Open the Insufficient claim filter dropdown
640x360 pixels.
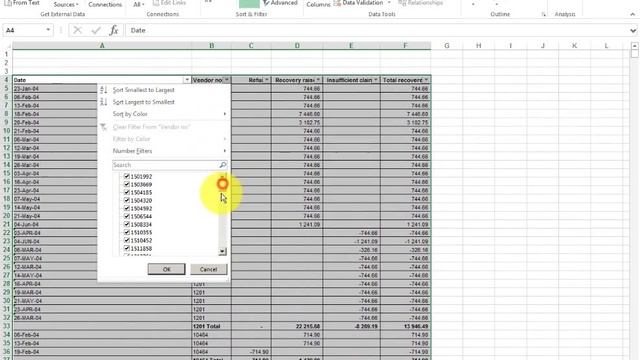[376, 80]
